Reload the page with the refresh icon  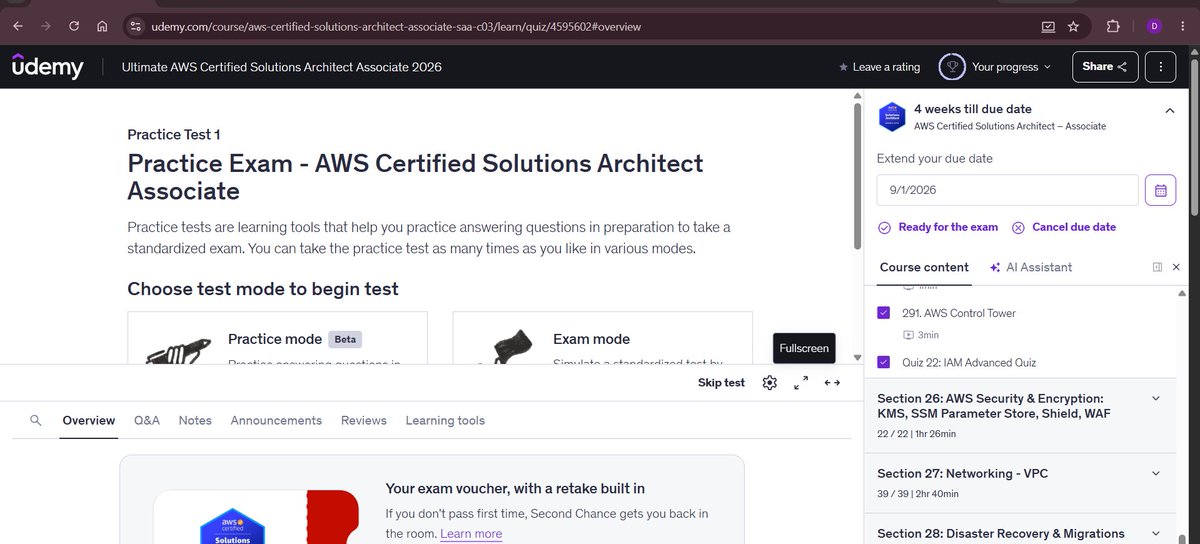point(74,27)
